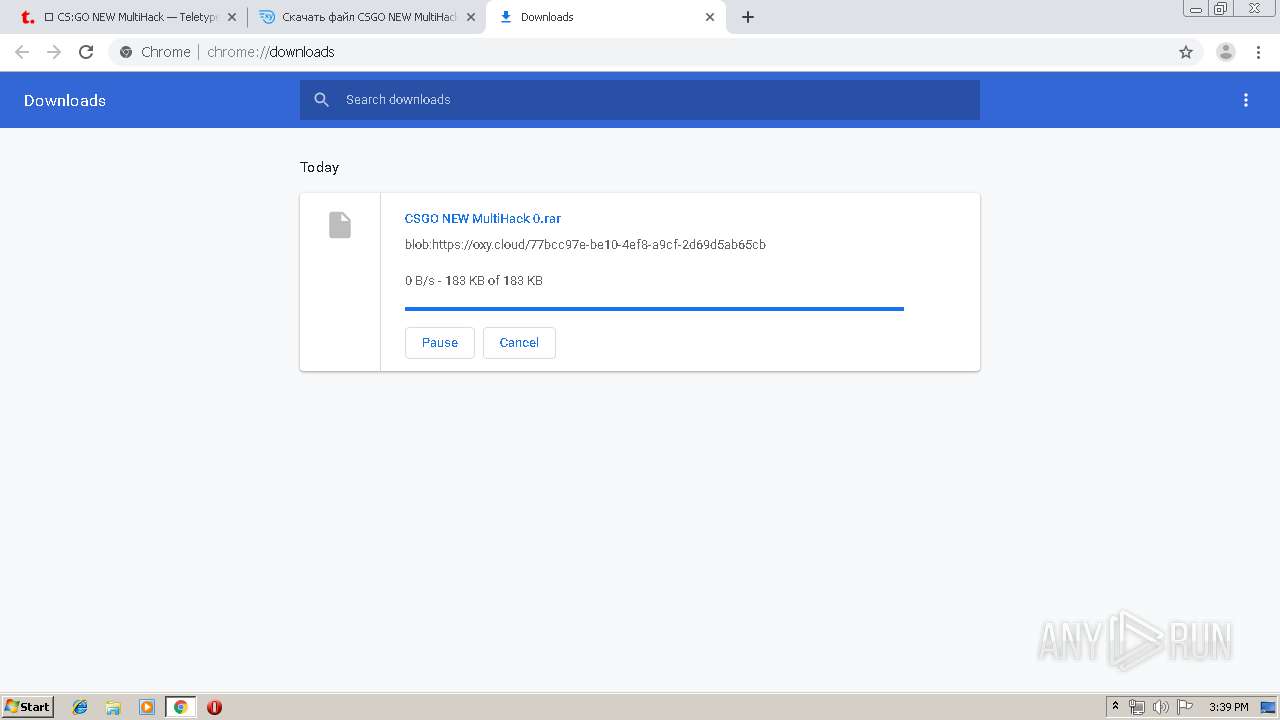
Task: Click the 183 KB of 183 KB status
Action: click(x=474, y=281)
